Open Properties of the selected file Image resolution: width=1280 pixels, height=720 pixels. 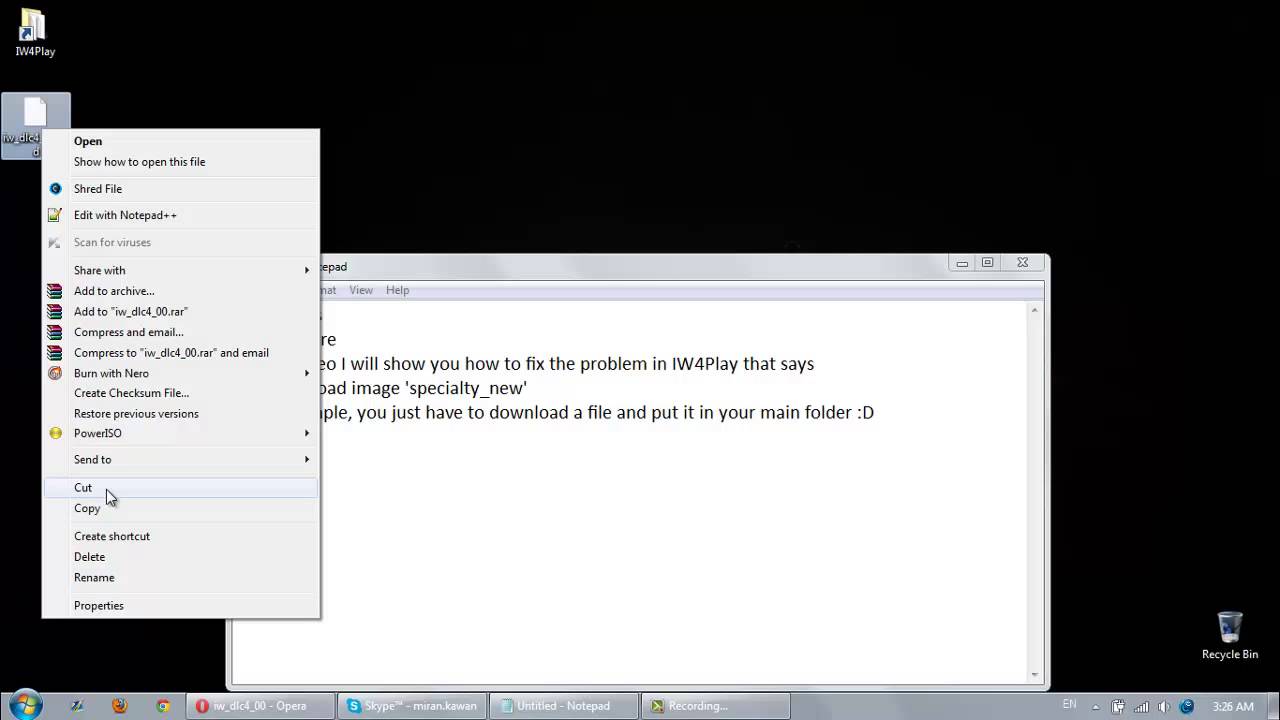[x=99, y=606]
